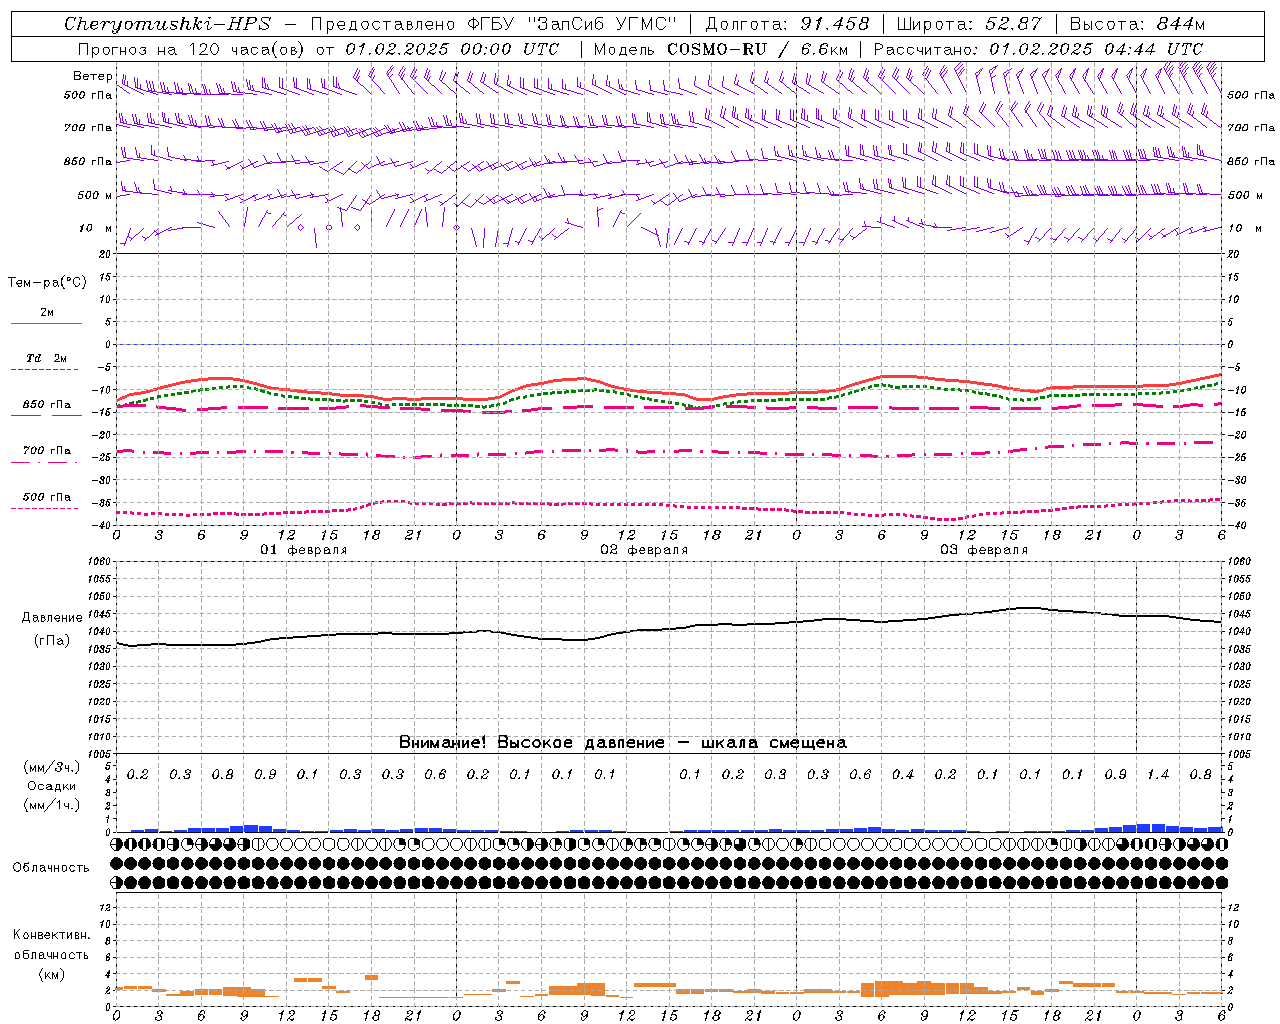Viewport: 1280px width, 1024px height.
Task: Click the 700 гПа temperature legend entry
Action: point(47,451)
